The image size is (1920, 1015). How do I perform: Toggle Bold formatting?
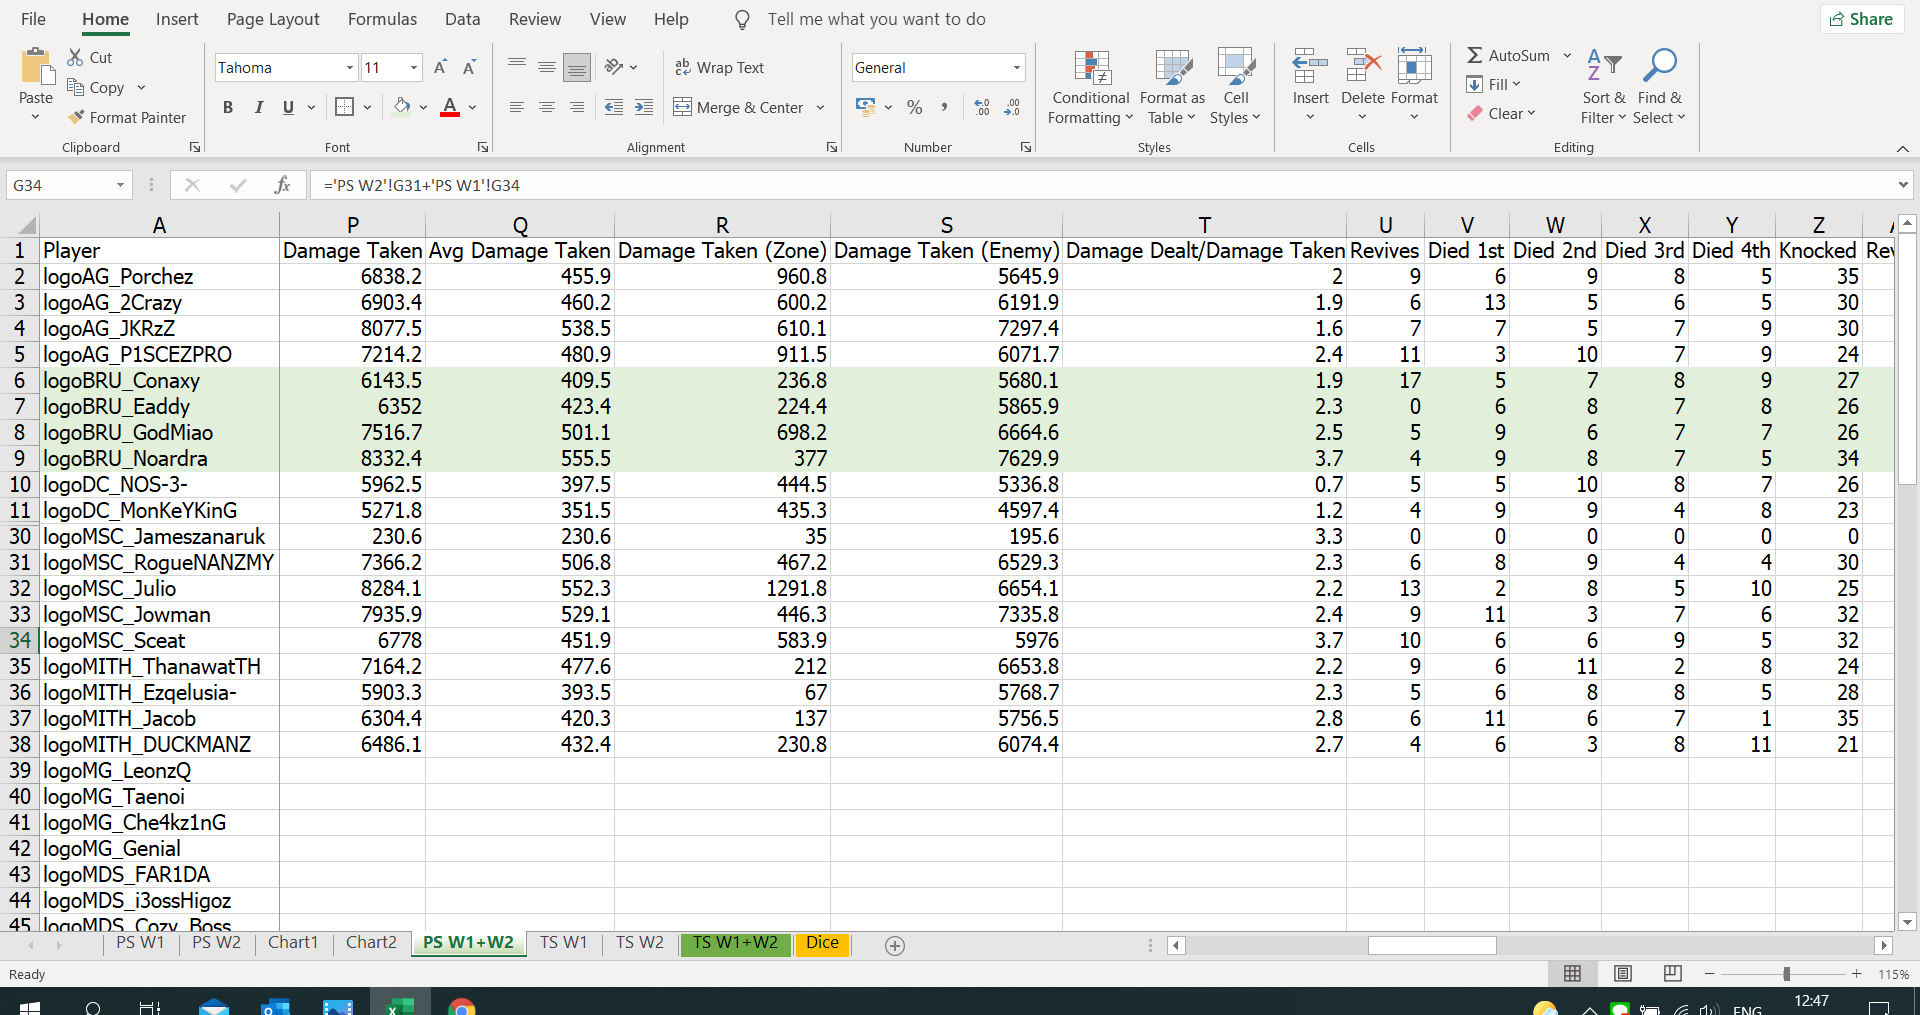tap(228, 107)
